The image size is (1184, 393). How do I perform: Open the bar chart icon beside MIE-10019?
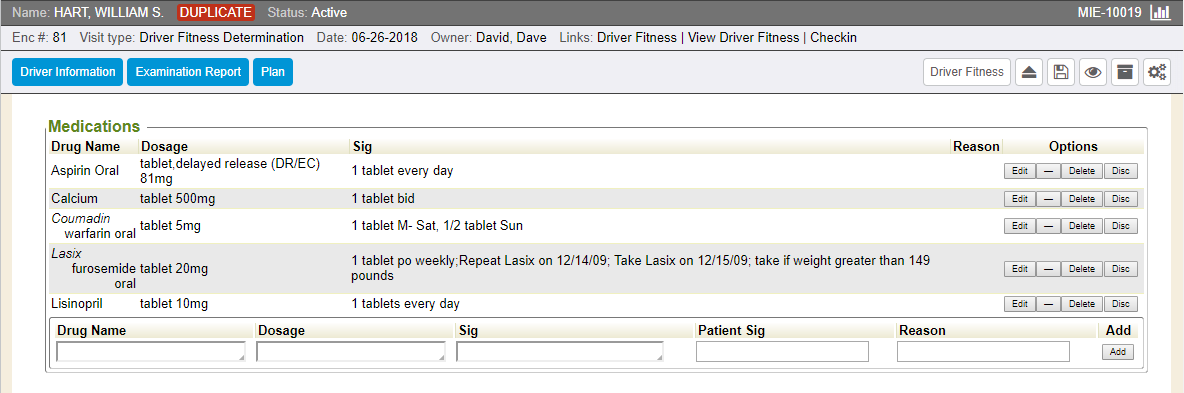pos(1160,13)
